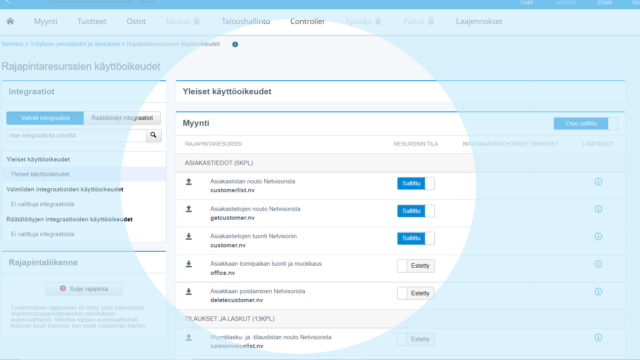The image size is (640, 360).
Task: Click the Hae integraatiota nimellä search field
Action: (76, 136)
